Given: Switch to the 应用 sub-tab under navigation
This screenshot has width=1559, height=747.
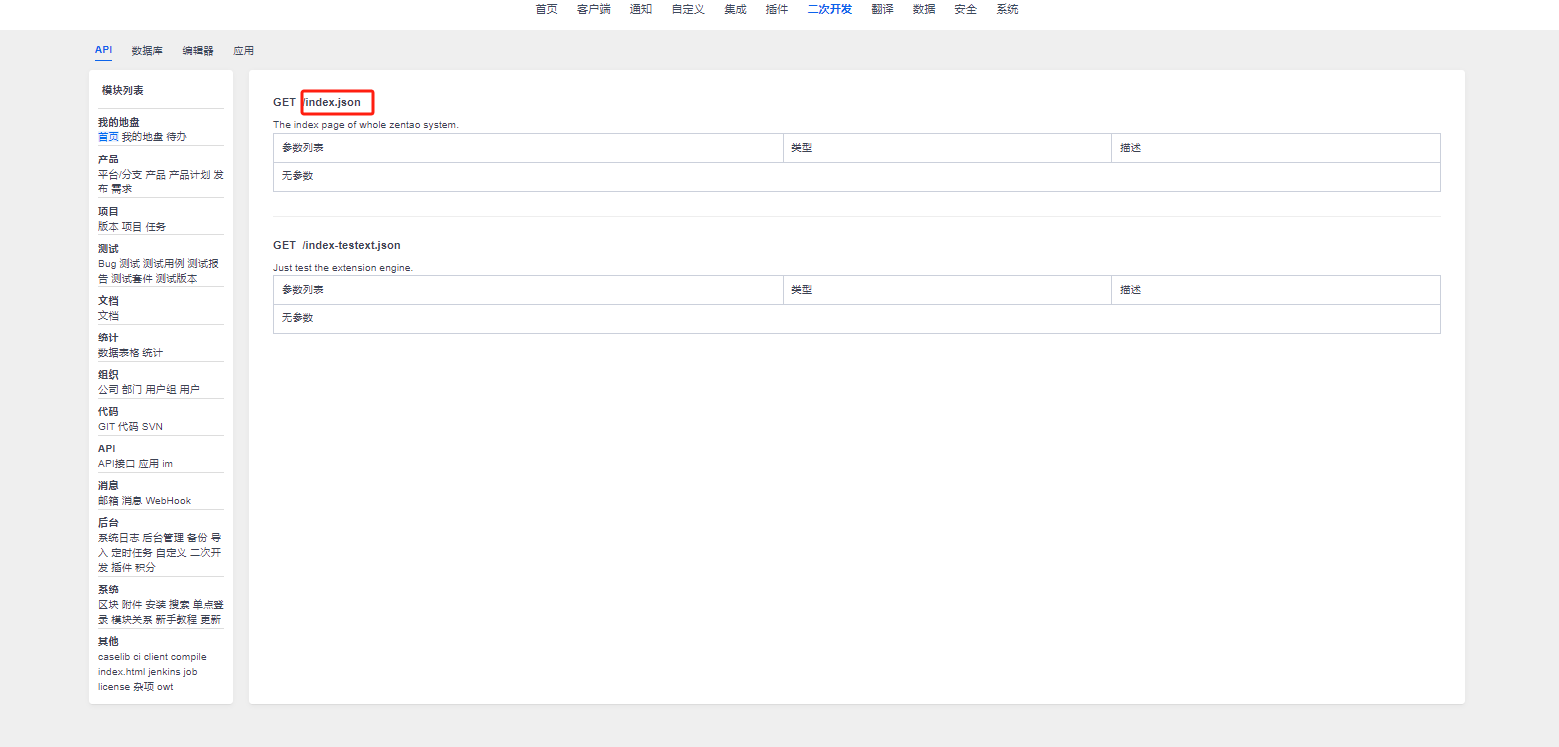Looking at the screenshot, I should coord(243,50).
